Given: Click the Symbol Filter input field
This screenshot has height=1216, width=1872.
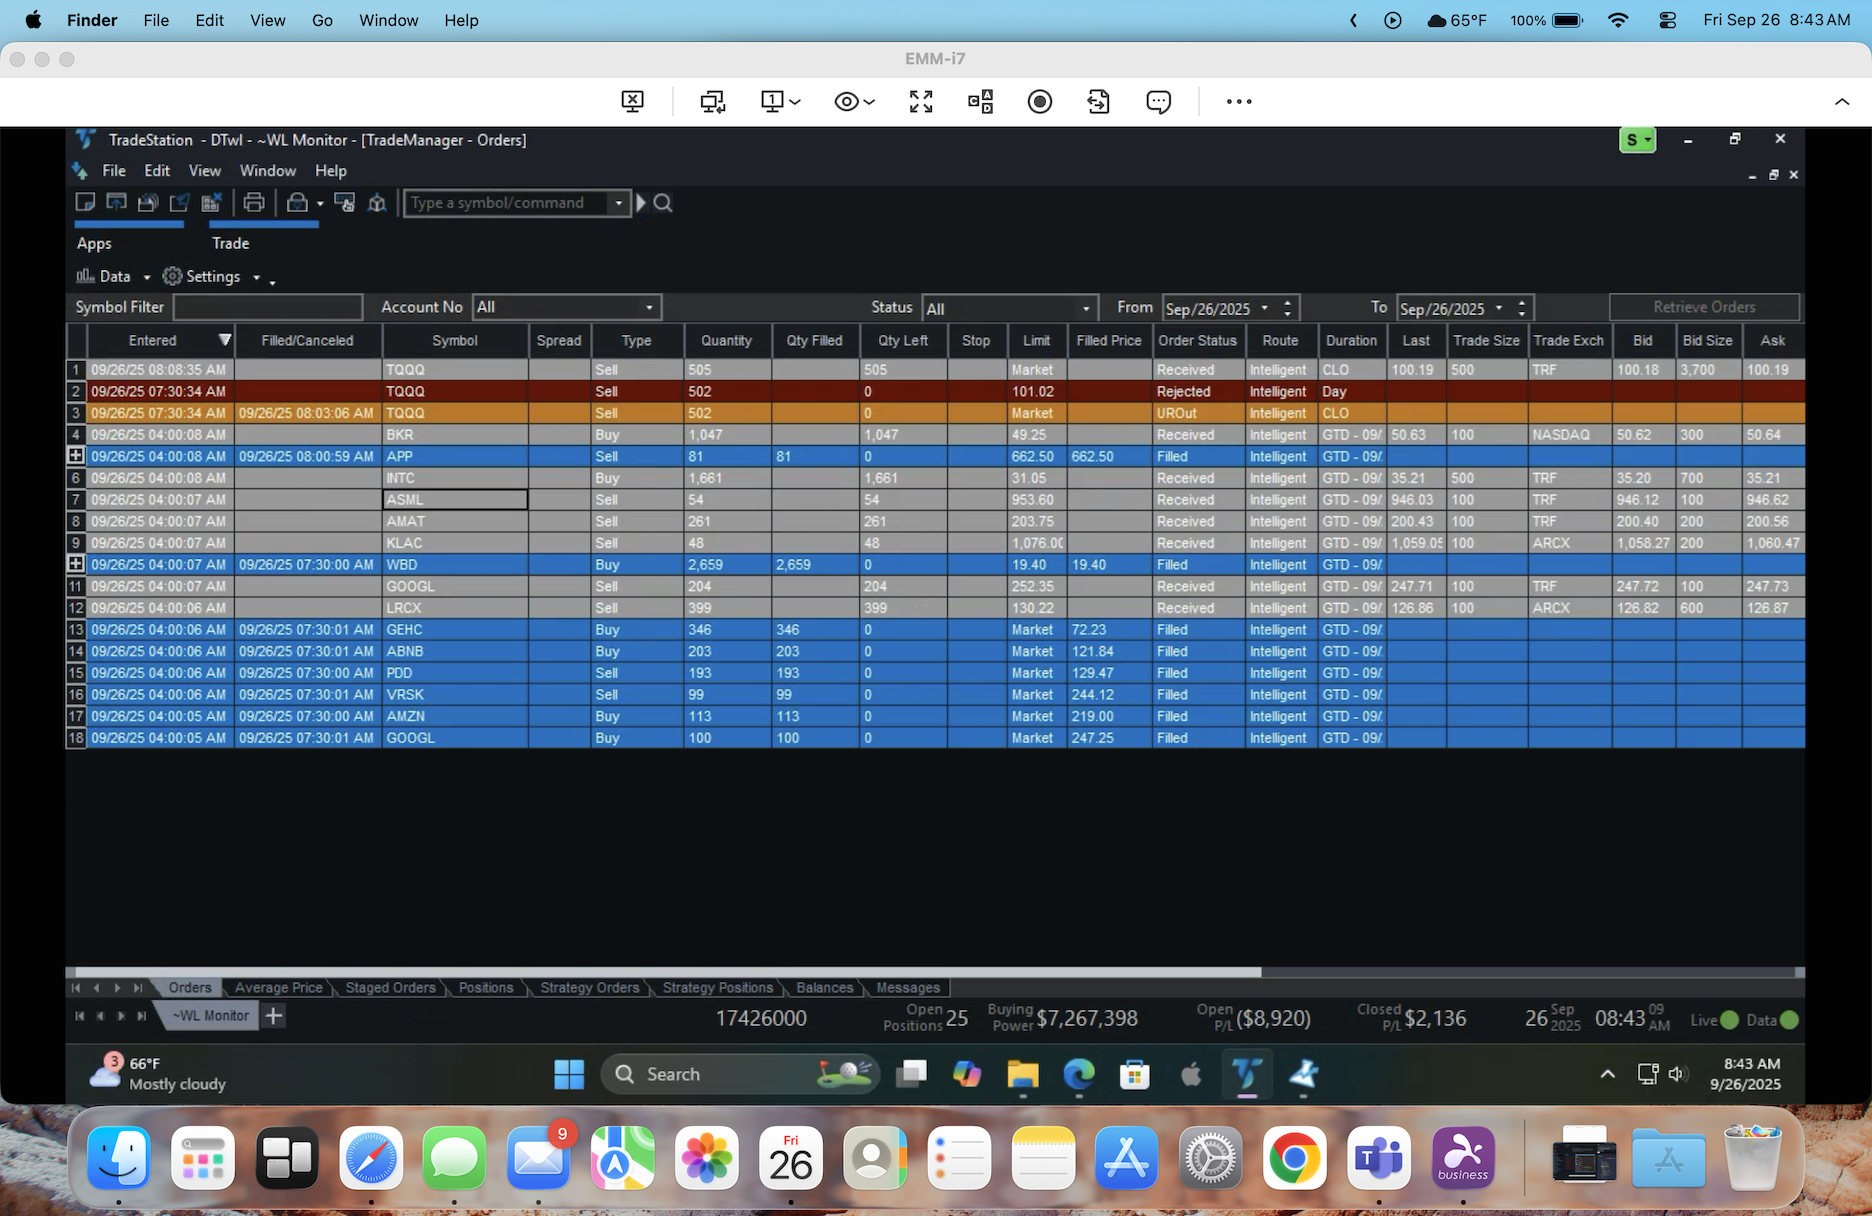Looking at the screenshot, I should click(x=268, y=307).
